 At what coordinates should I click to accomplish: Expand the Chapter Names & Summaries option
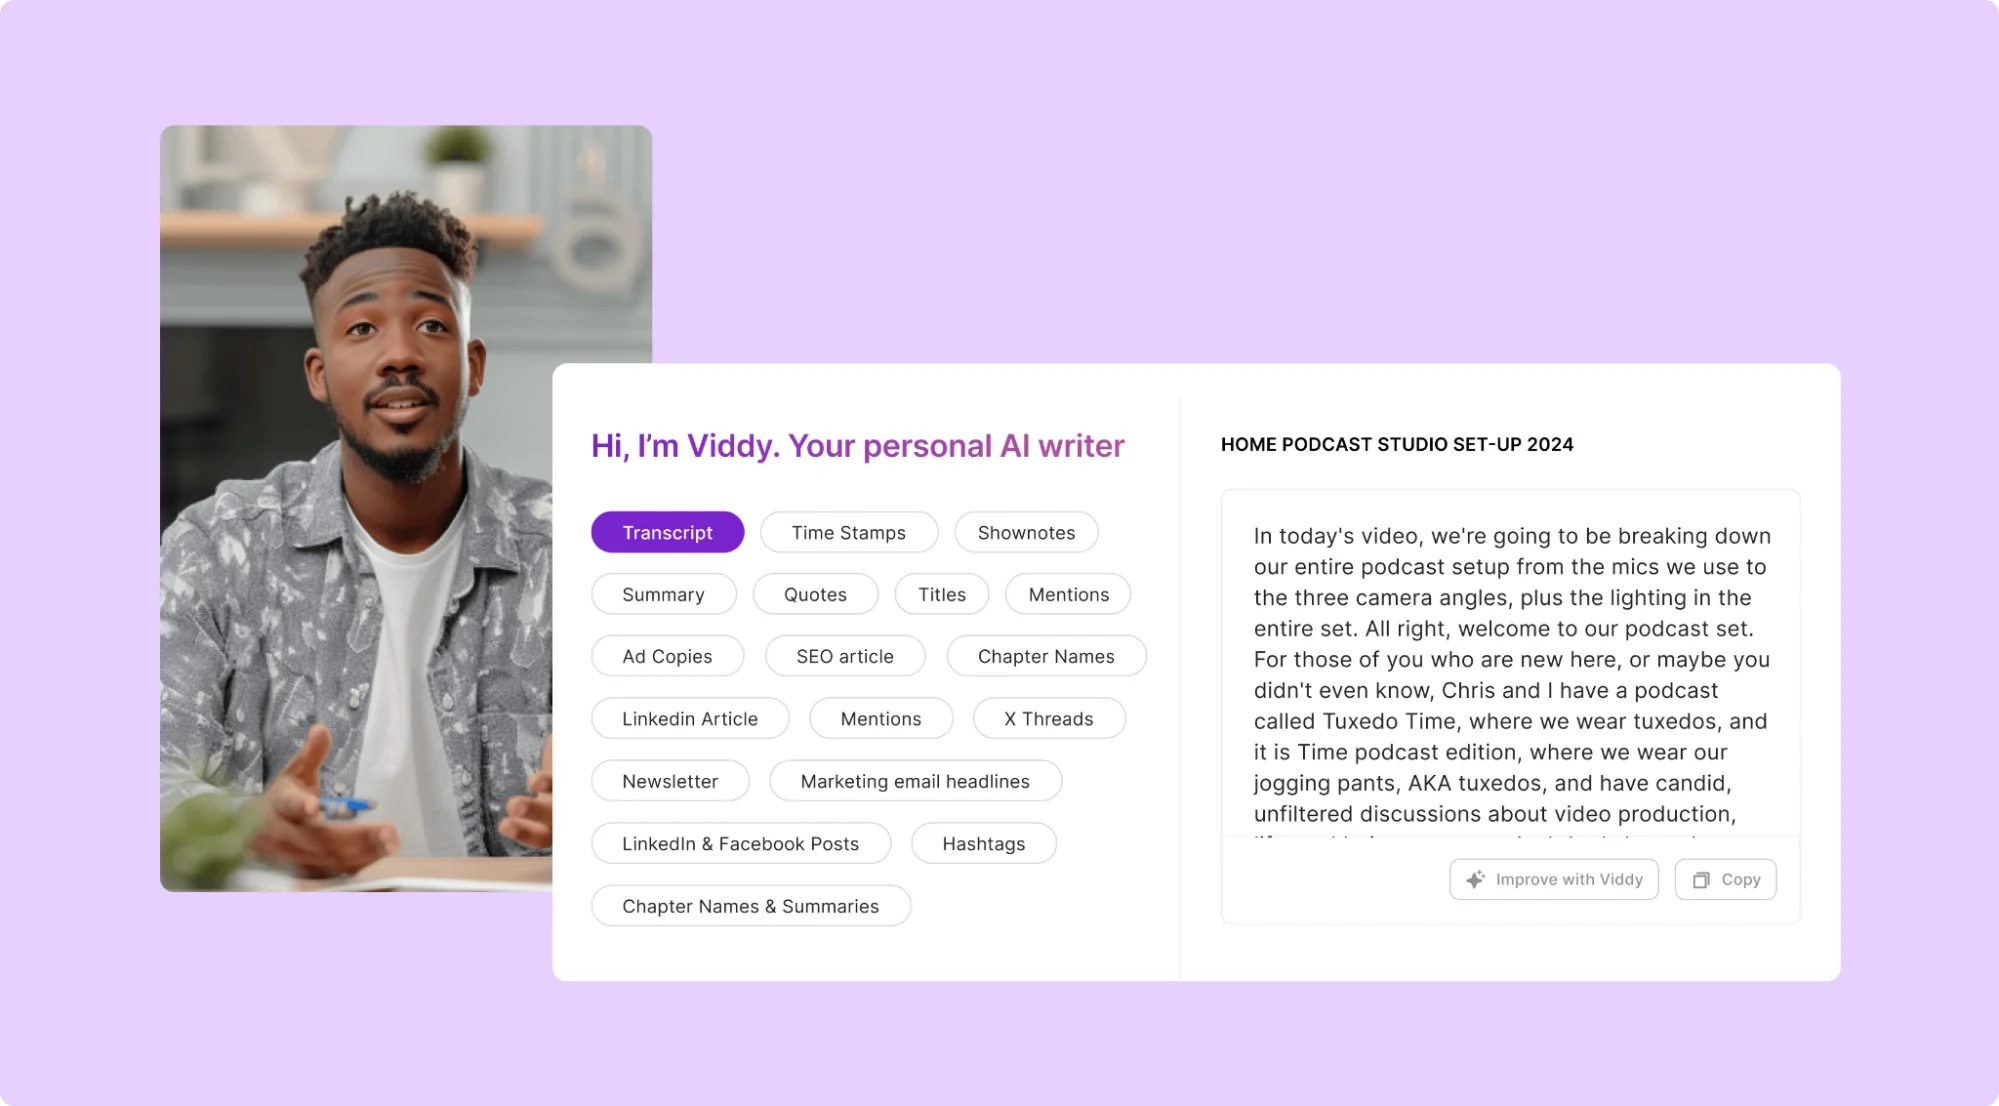tap(750, 906)
